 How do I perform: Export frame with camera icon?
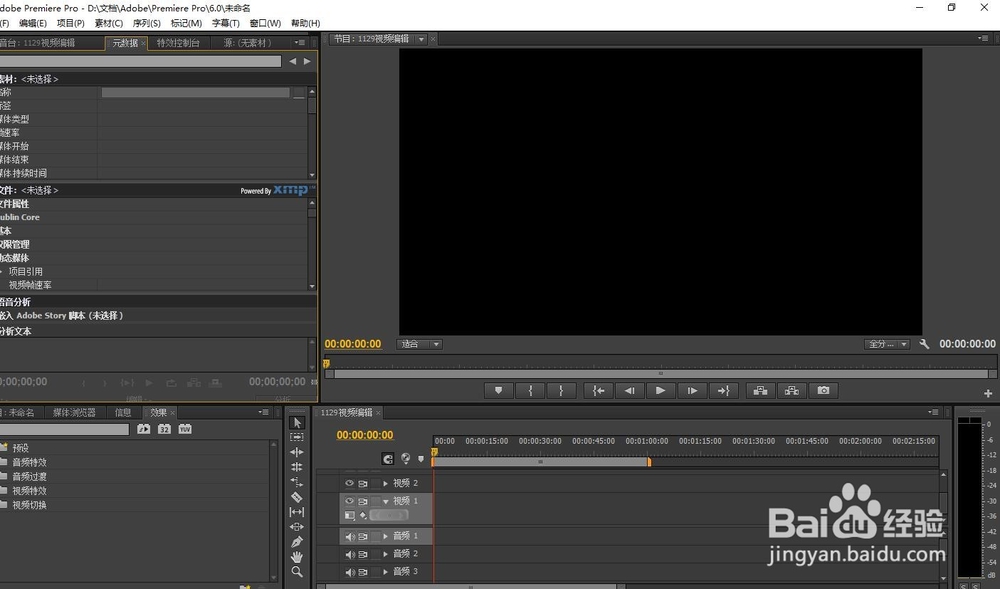tap(823, 391)
